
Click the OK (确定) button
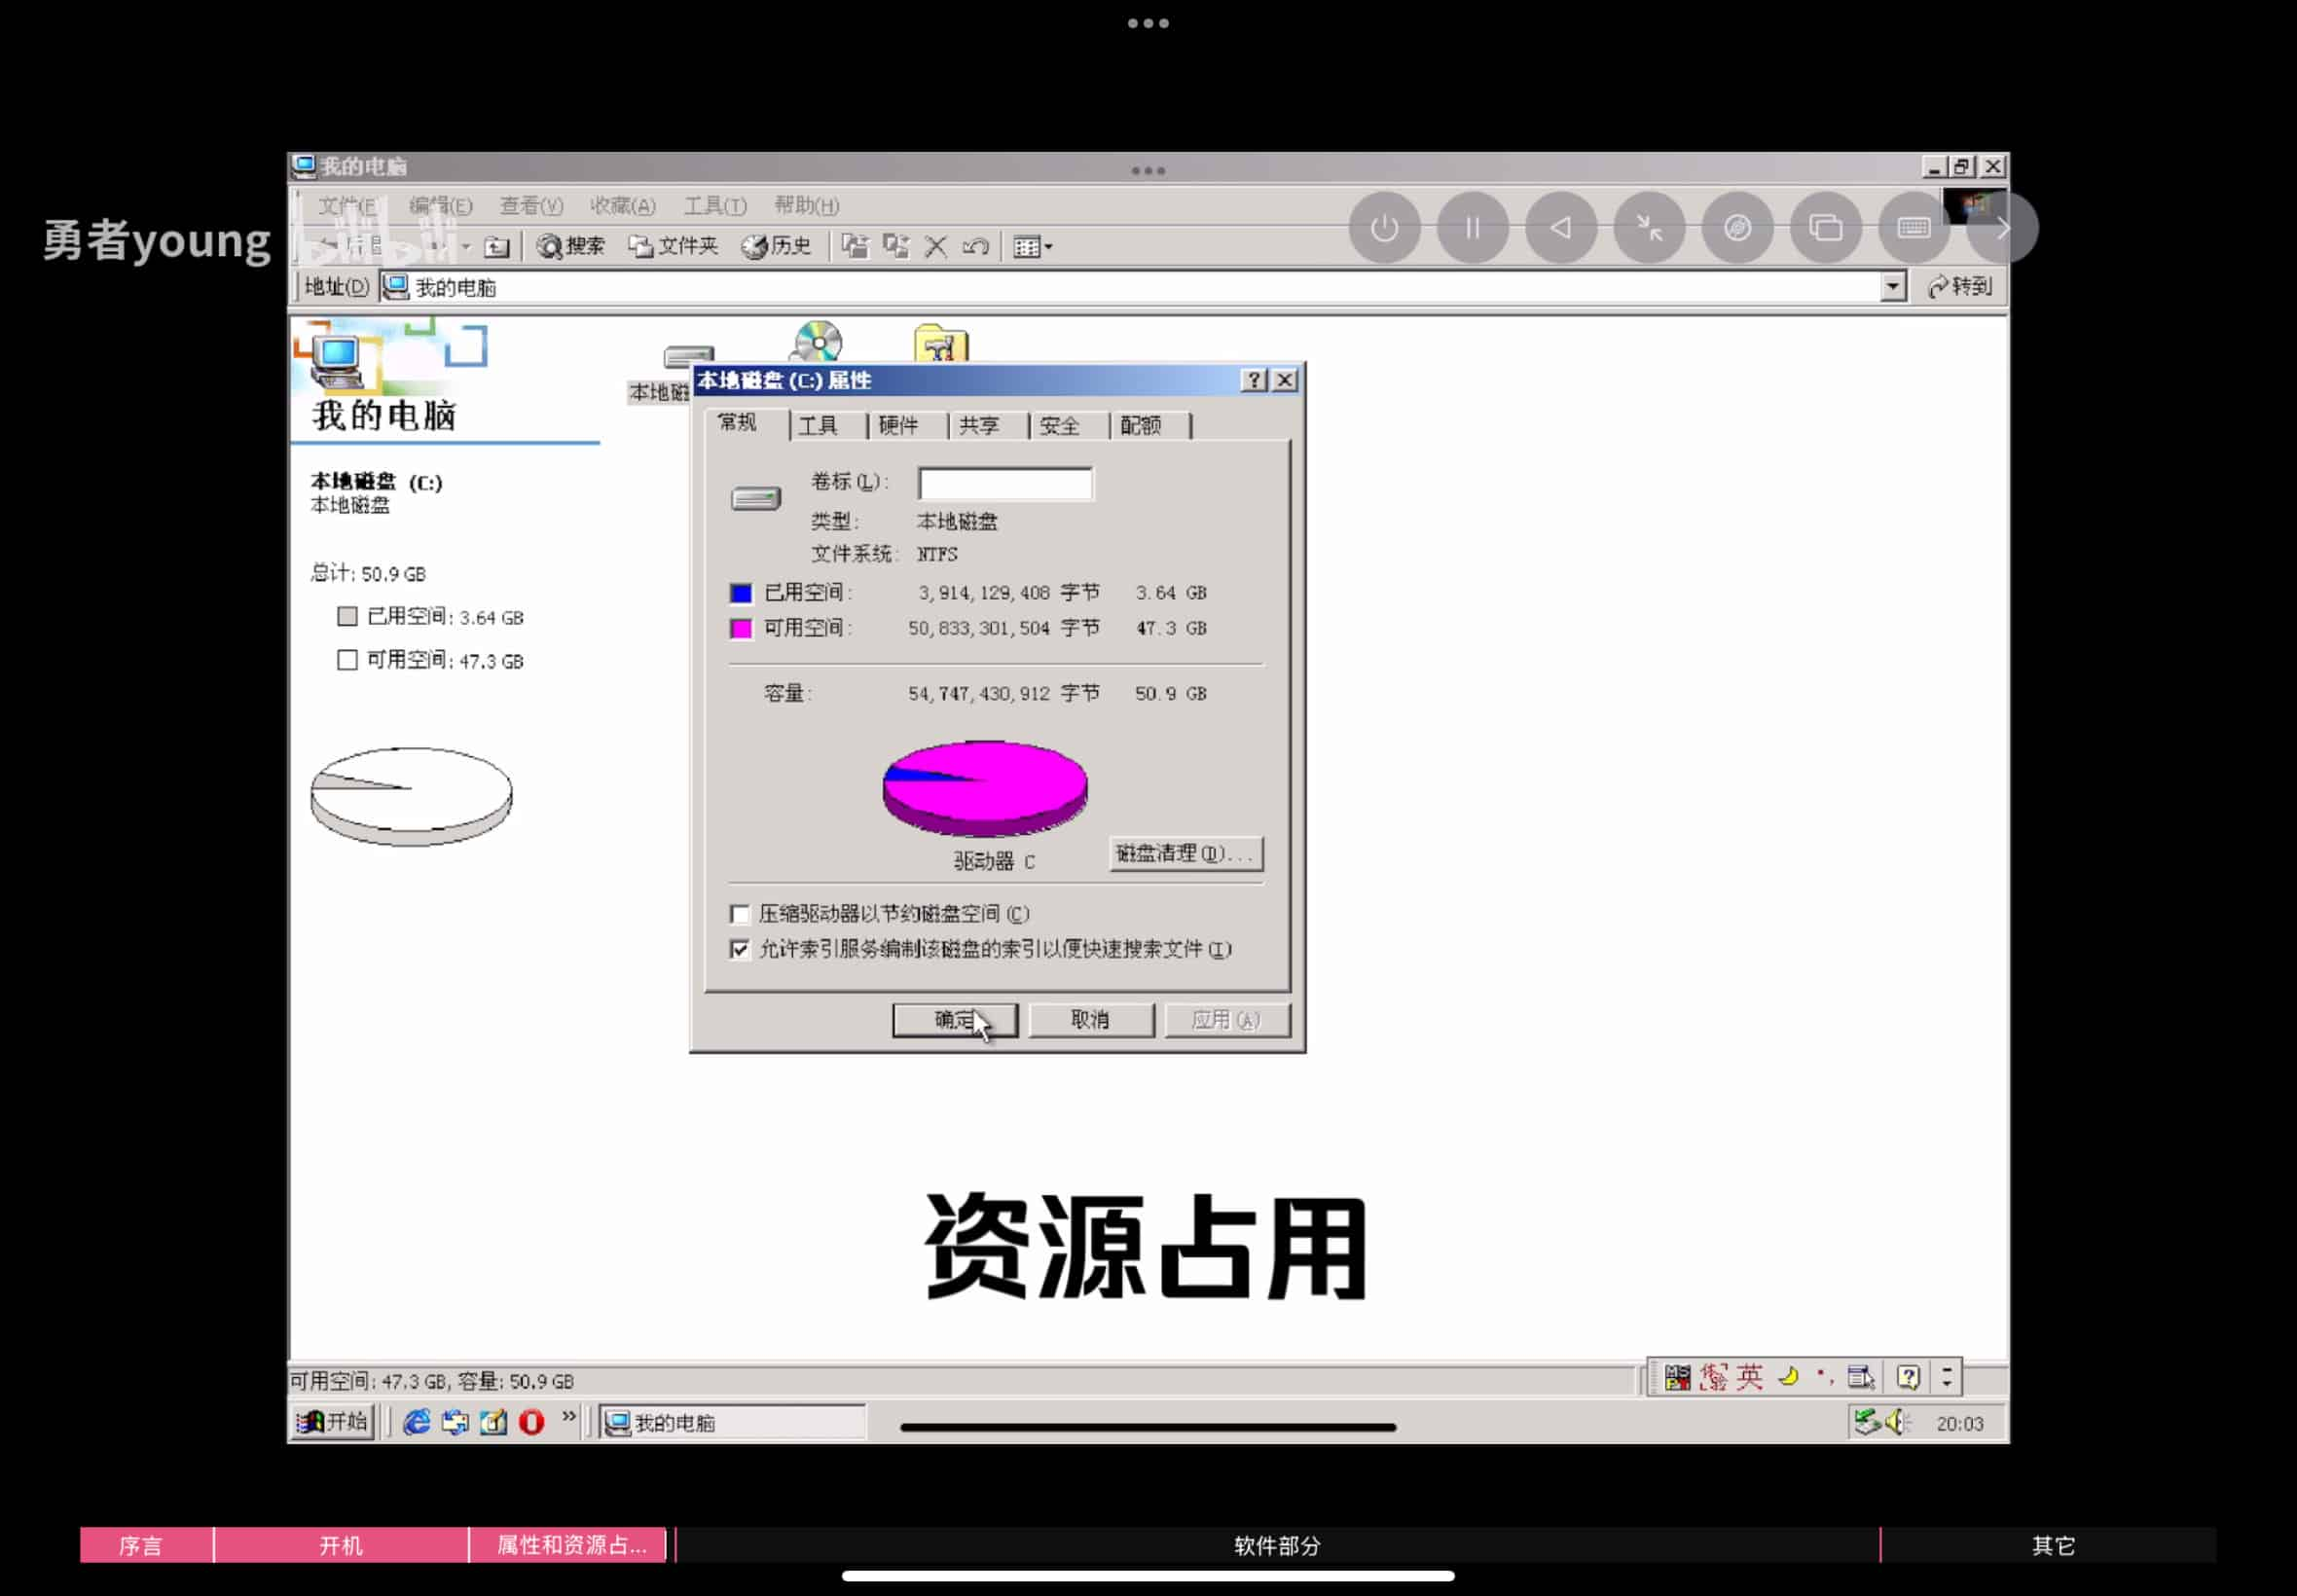click(954, 1020)
